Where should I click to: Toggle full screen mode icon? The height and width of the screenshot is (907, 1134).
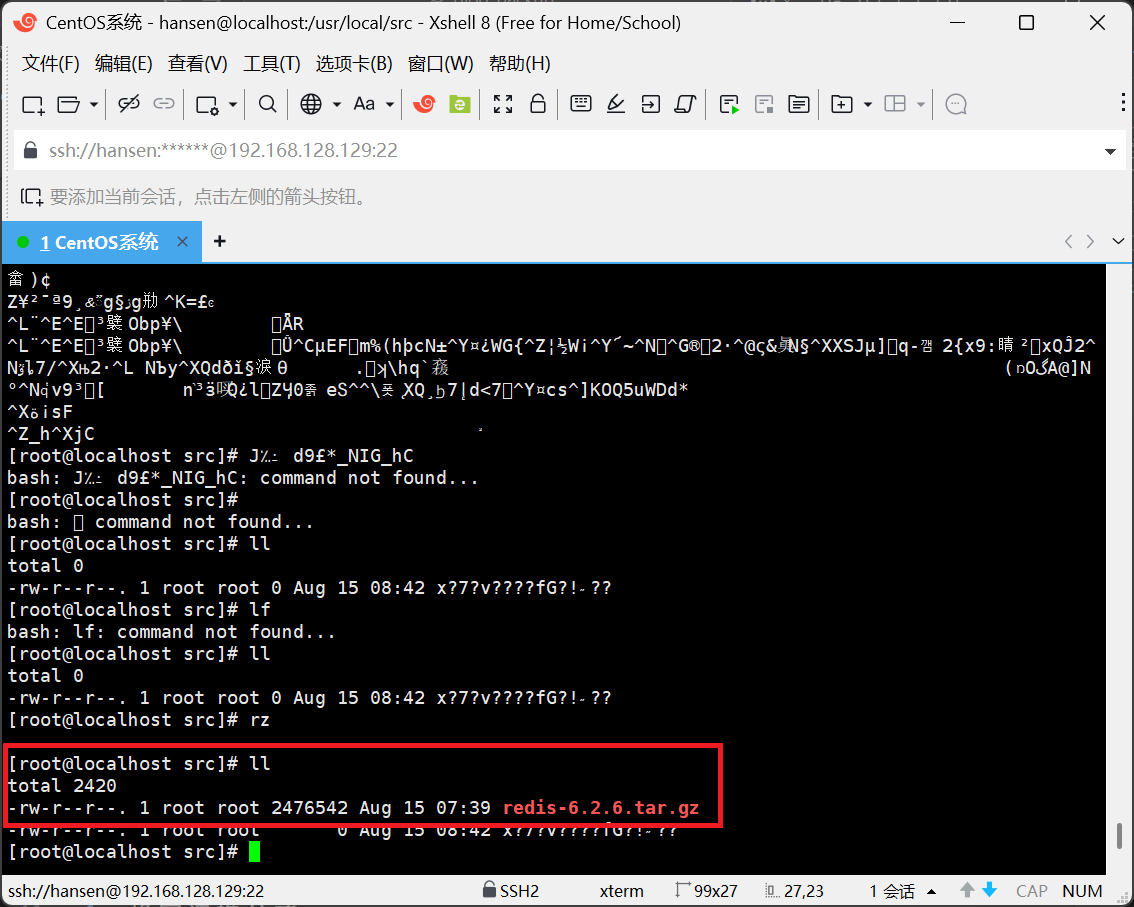point(503,104)
